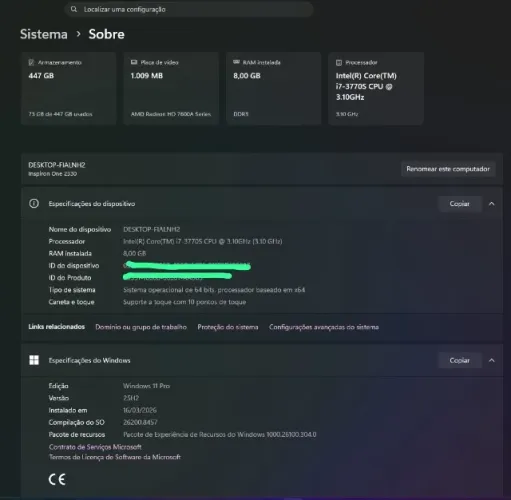Click the 'Sobre' page title

107,34
